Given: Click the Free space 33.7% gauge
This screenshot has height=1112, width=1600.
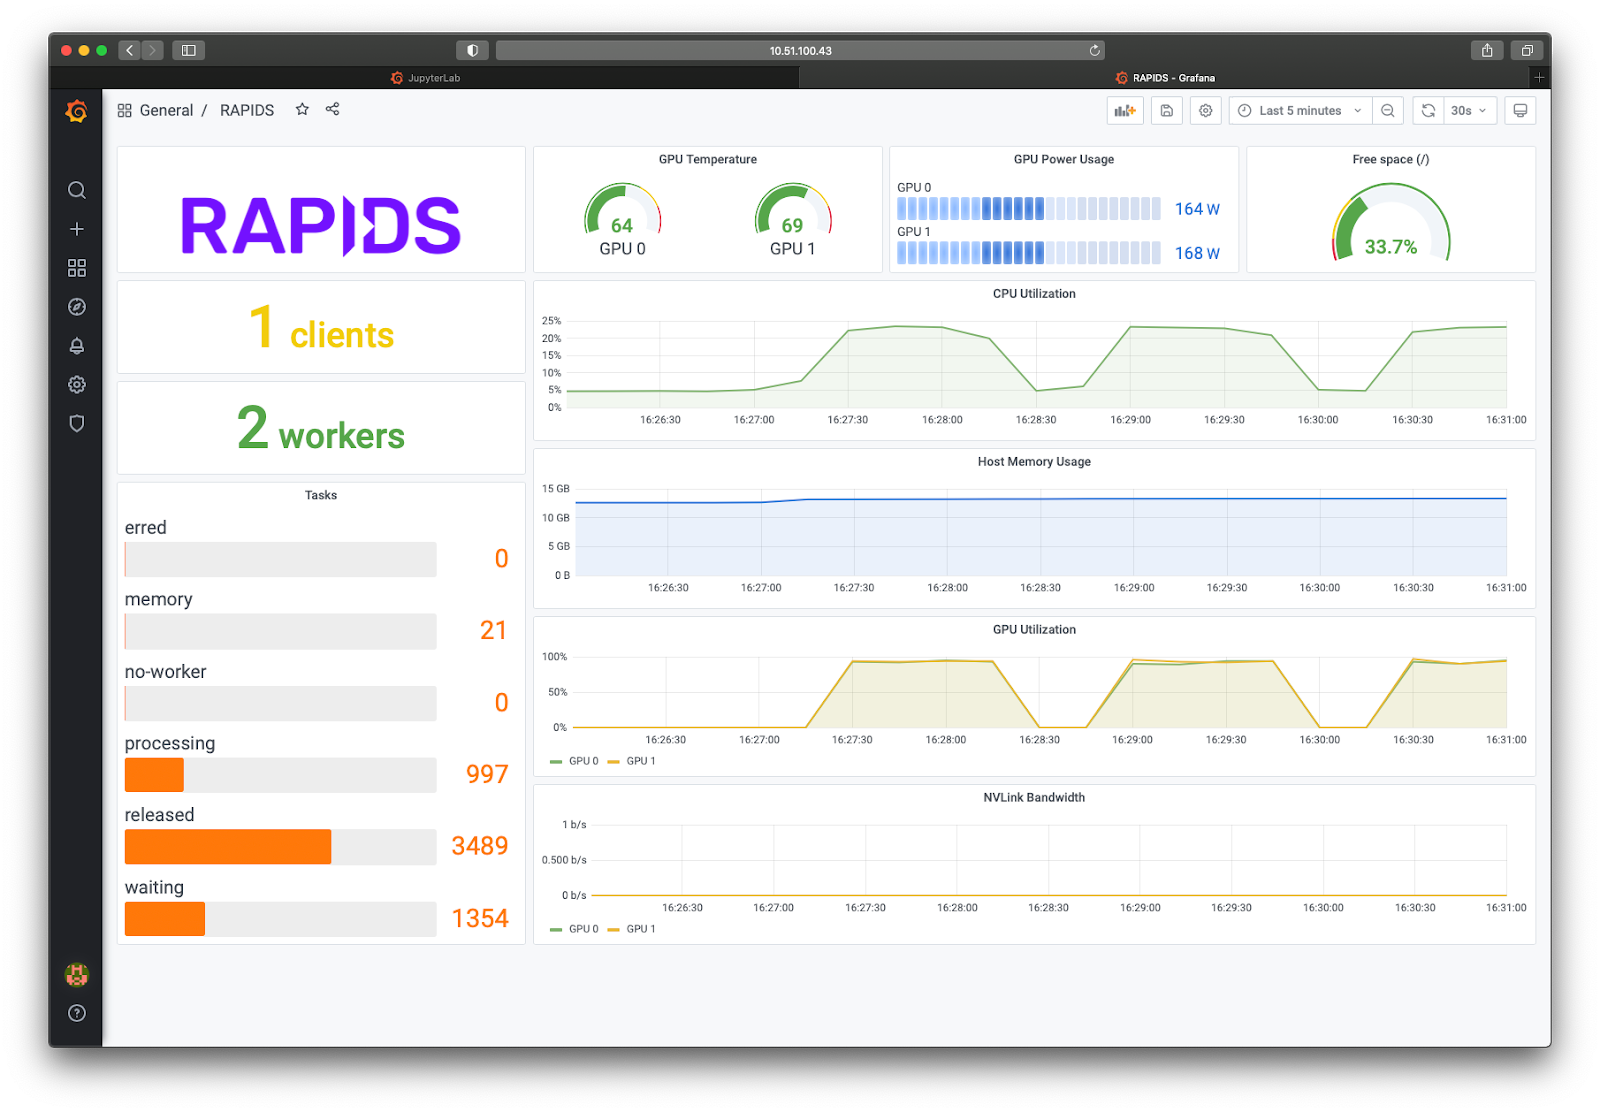Looking at the screenshot, I should 1391,222.
